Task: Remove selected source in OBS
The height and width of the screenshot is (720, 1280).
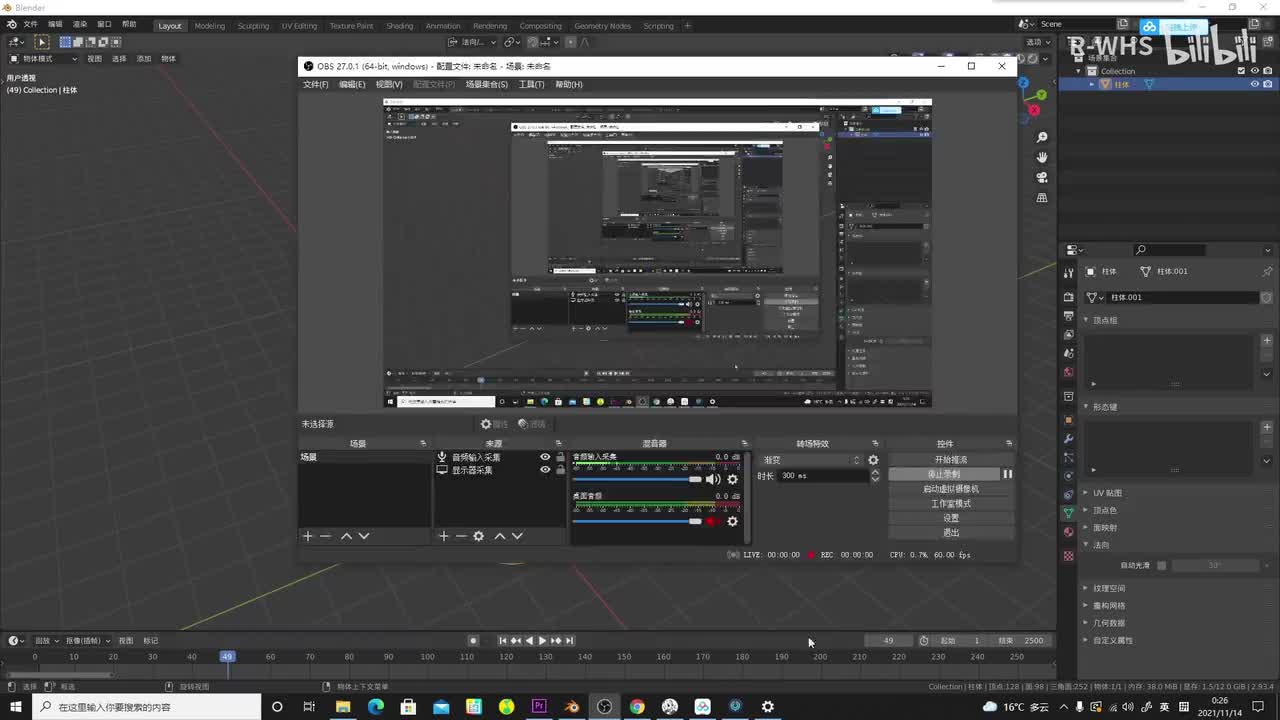Action: tap(461, 536)
